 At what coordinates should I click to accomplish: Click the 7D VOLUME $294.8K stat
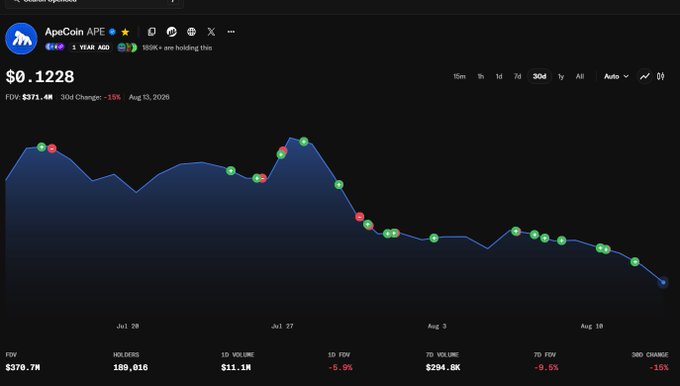pos(443,362)
